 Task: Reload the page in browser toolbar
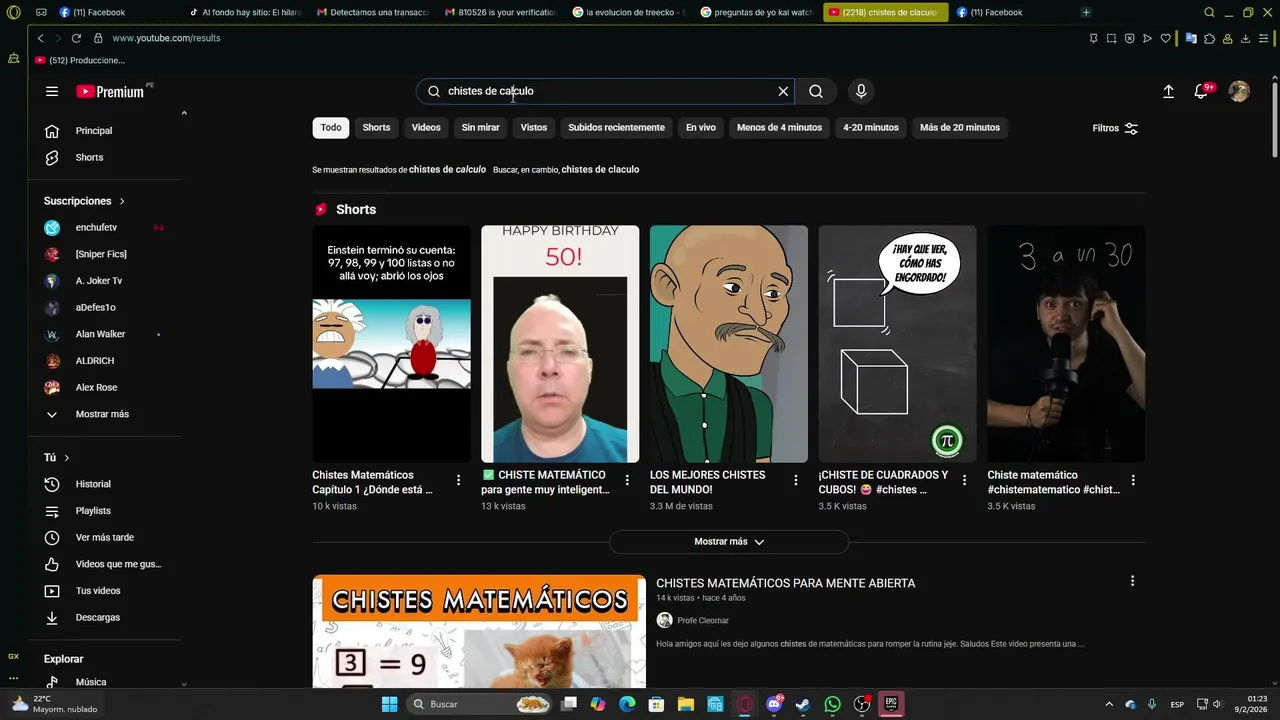point(76,38)
